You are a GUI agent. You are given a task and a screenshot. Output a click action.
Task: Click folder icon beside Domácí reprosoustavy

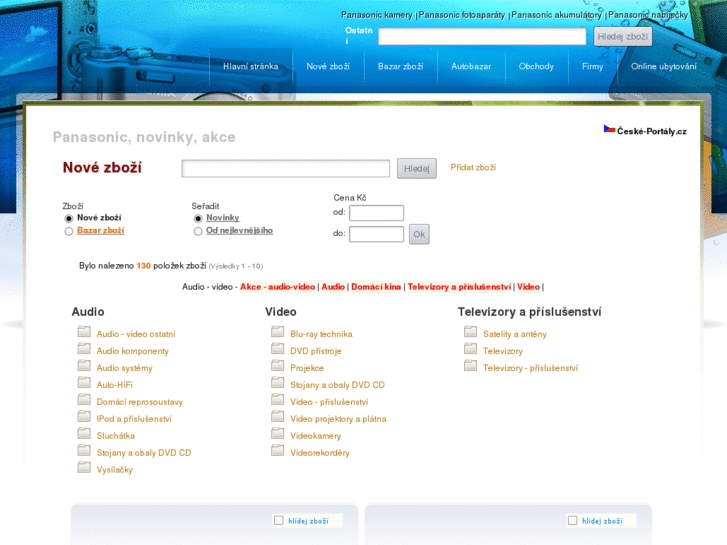[x=84, y=399]
